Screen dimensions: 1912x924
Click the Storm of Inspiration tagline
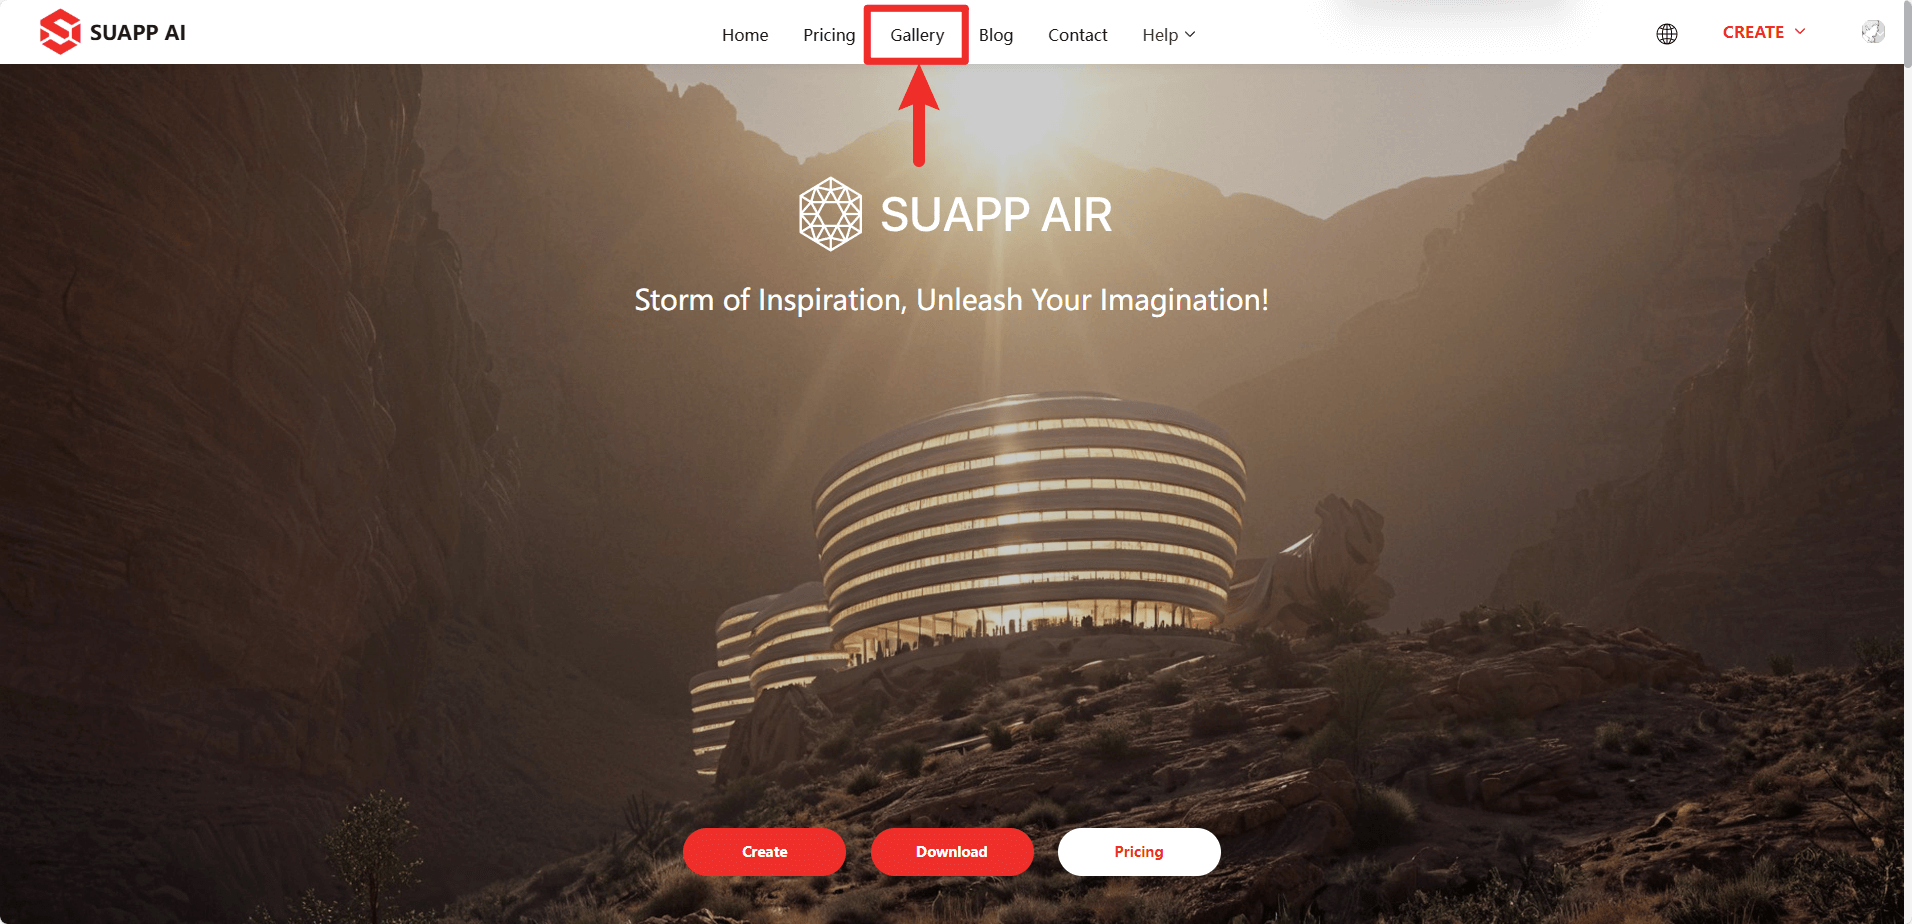click(x=952, y=300)
